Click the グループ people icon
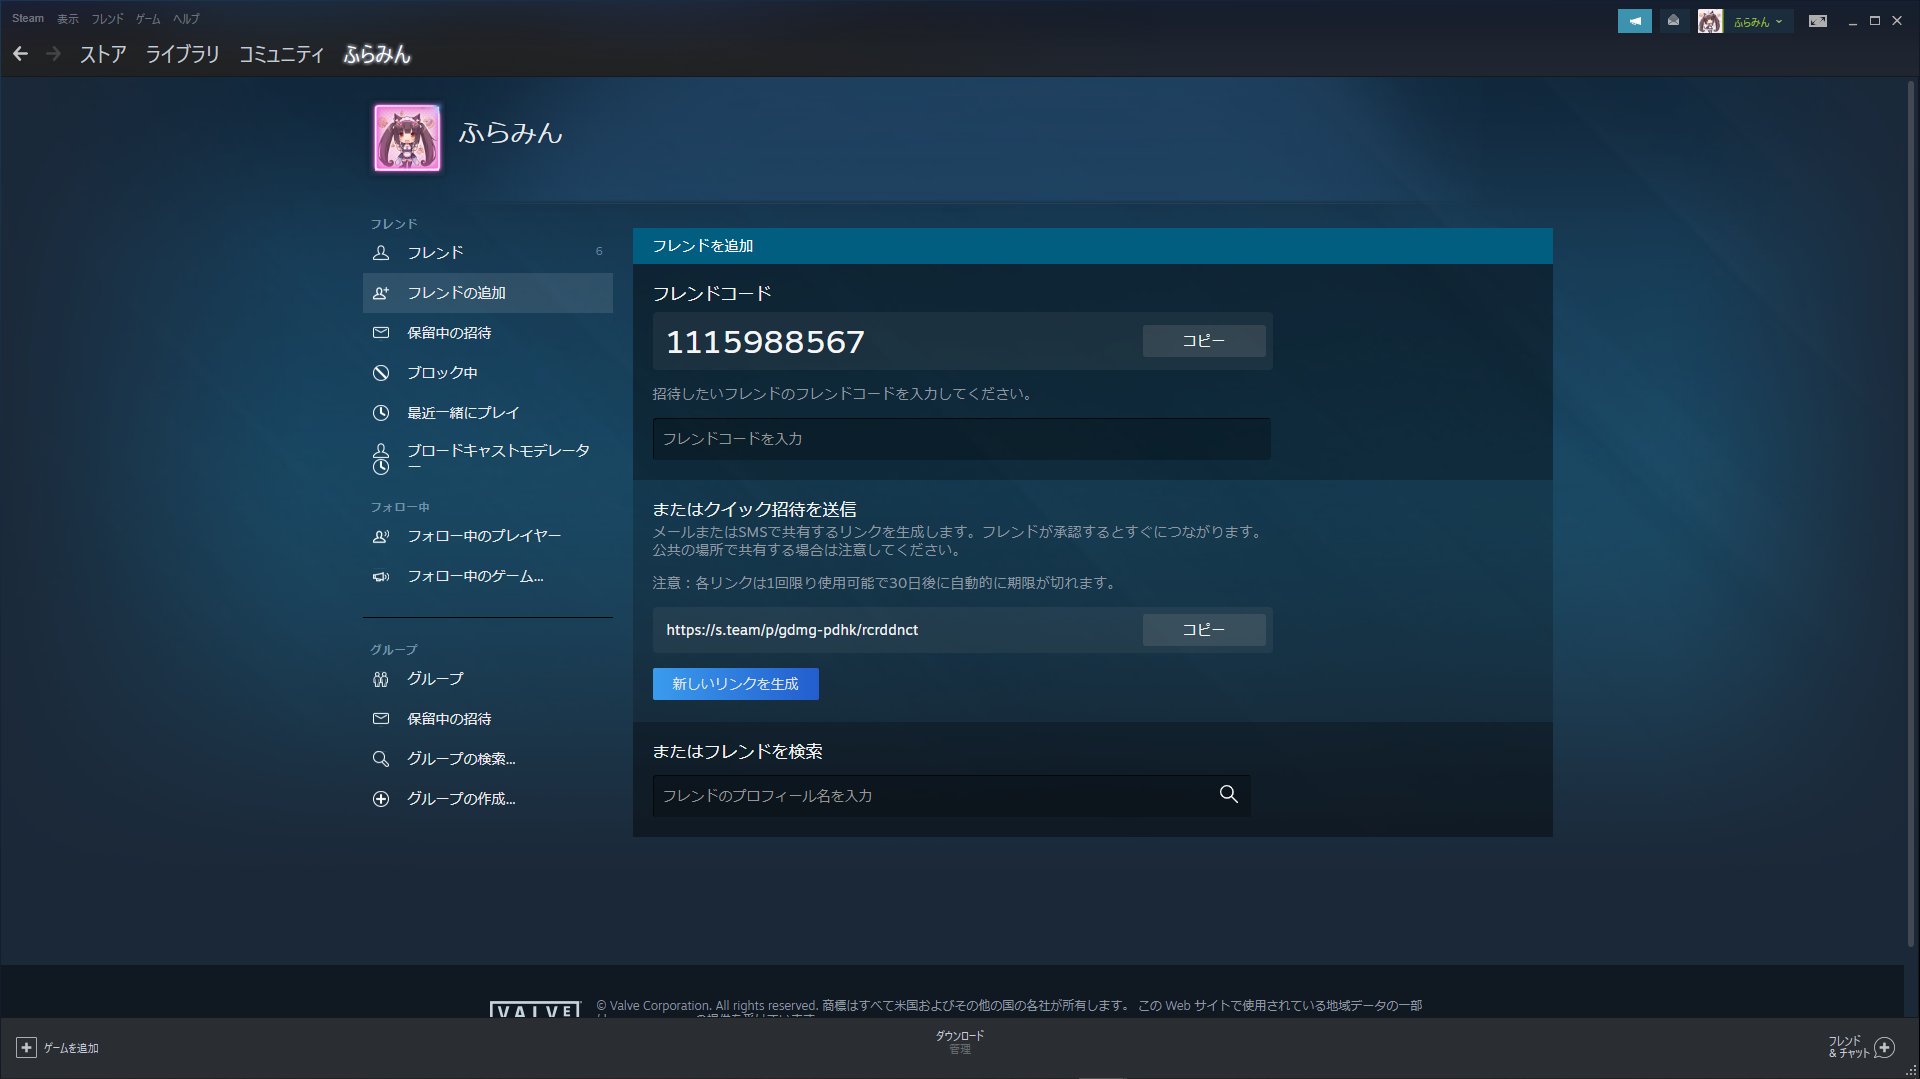The image size is (1920, 1079). point(381,680)
